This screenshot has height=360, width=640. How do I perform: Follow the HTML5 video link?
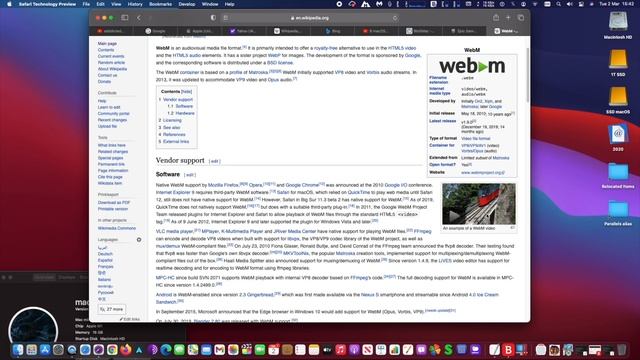tap(402, 48)
